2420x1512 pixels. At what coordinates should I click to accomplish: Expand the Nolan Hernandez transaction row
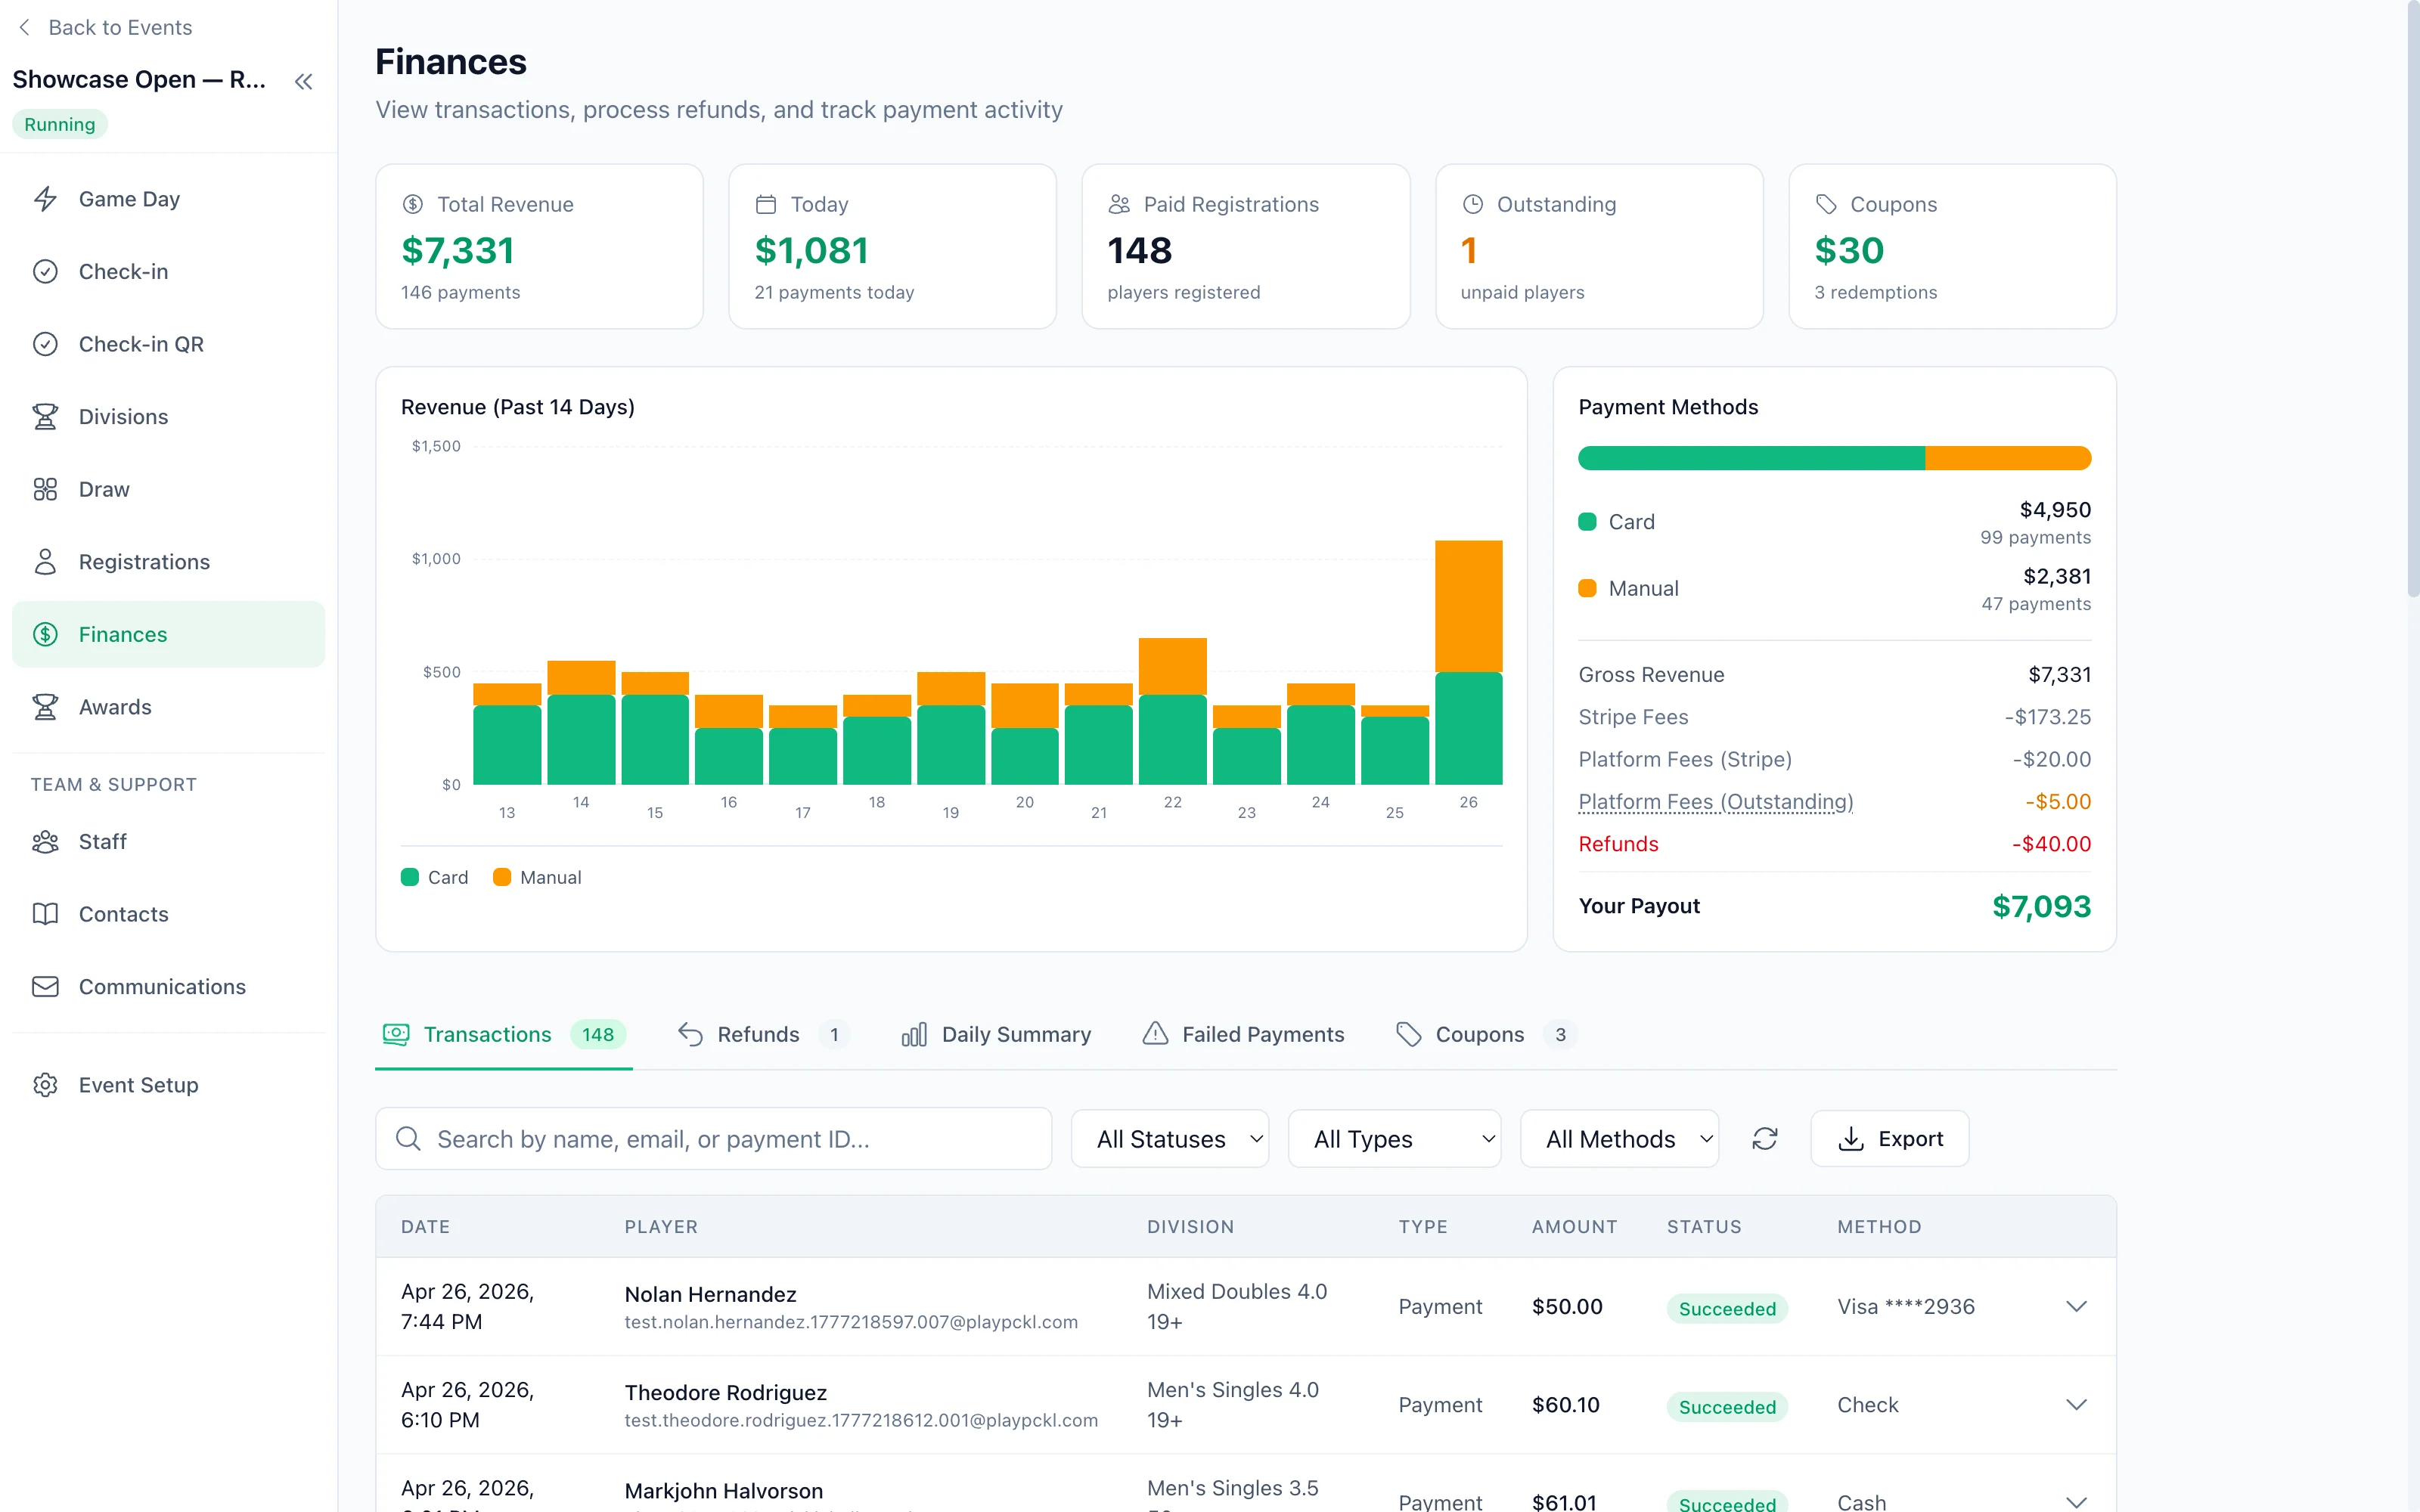2077,1307
